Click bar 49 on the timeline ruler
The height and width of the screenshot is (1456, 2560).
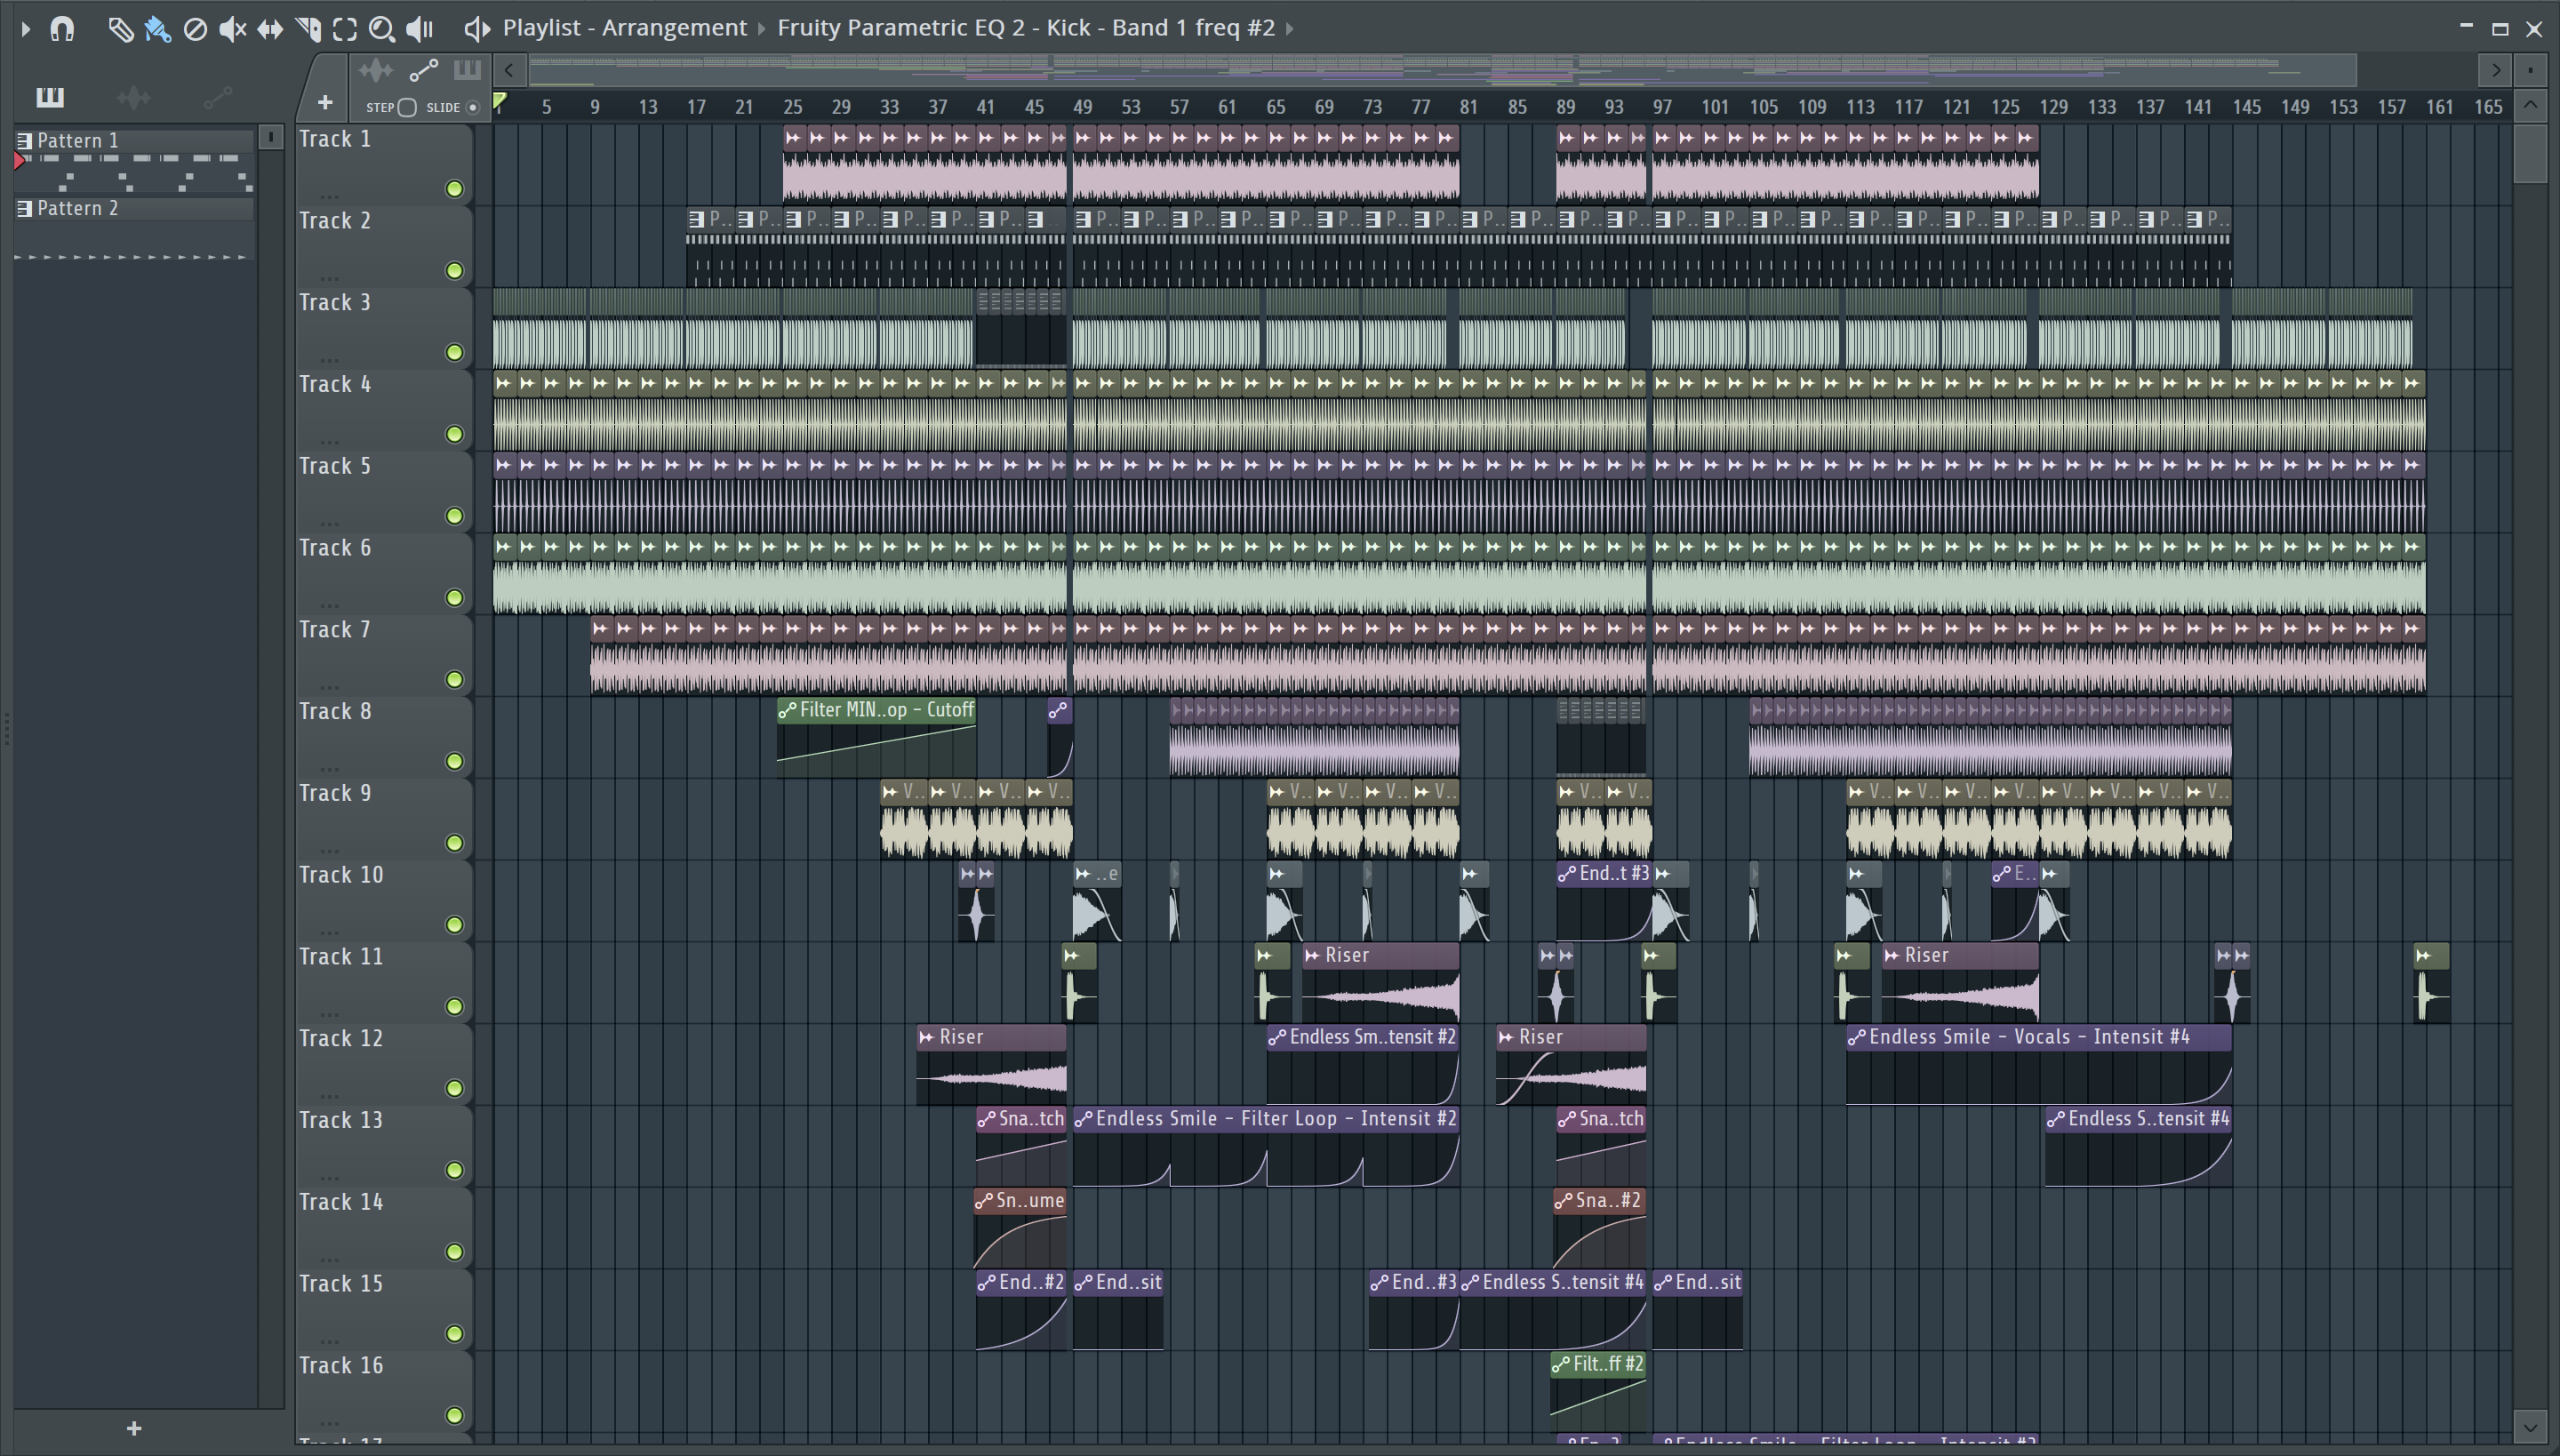(x=1083, y=107)
